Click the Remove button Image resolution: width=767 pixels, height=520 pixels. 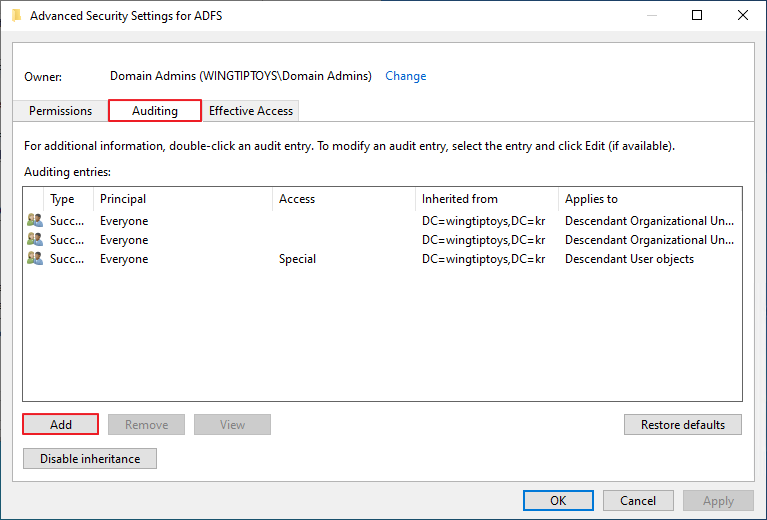(146, 425)
